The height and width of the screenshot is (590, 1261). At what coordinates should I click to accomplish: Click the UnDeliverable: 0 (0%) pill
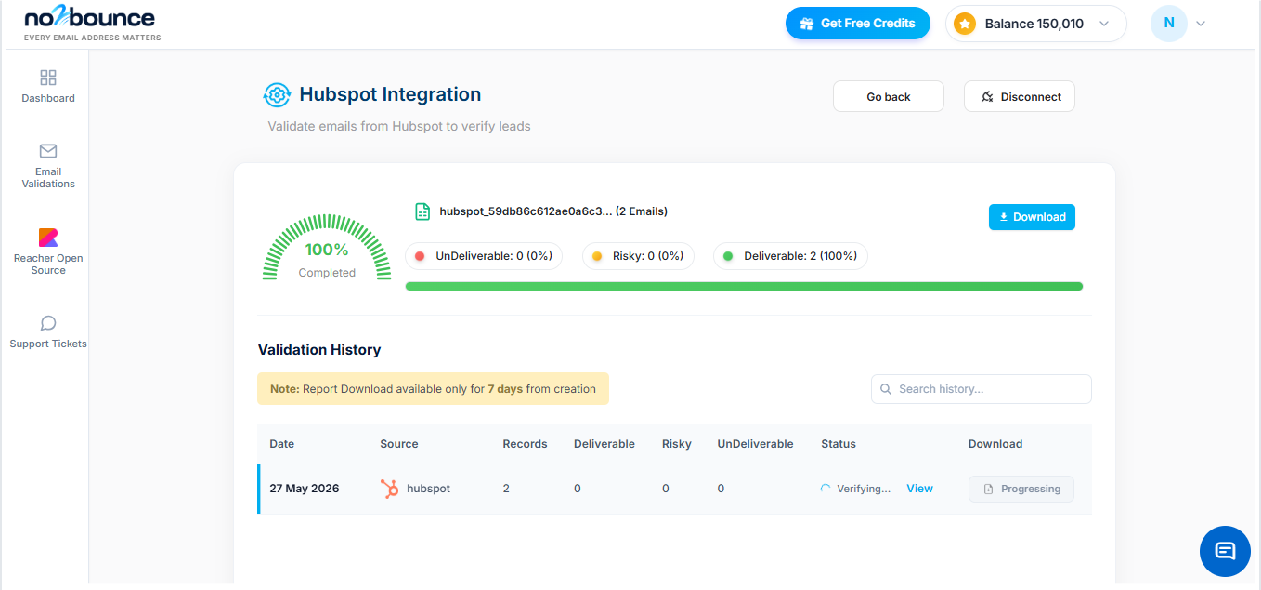pos(484,256)
